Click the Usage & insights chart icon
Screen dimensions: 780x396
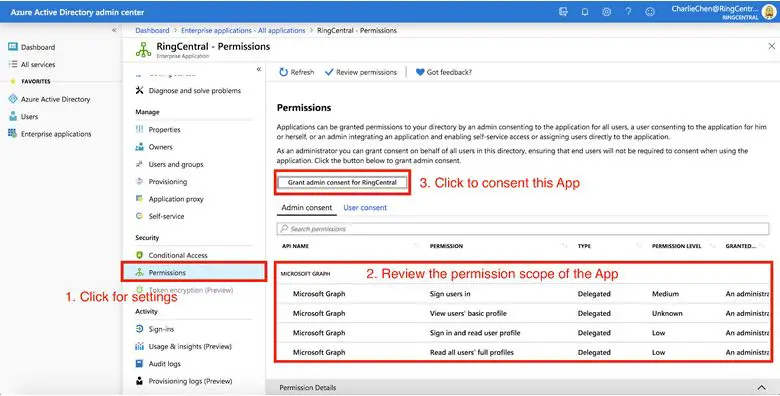(139, 346)
